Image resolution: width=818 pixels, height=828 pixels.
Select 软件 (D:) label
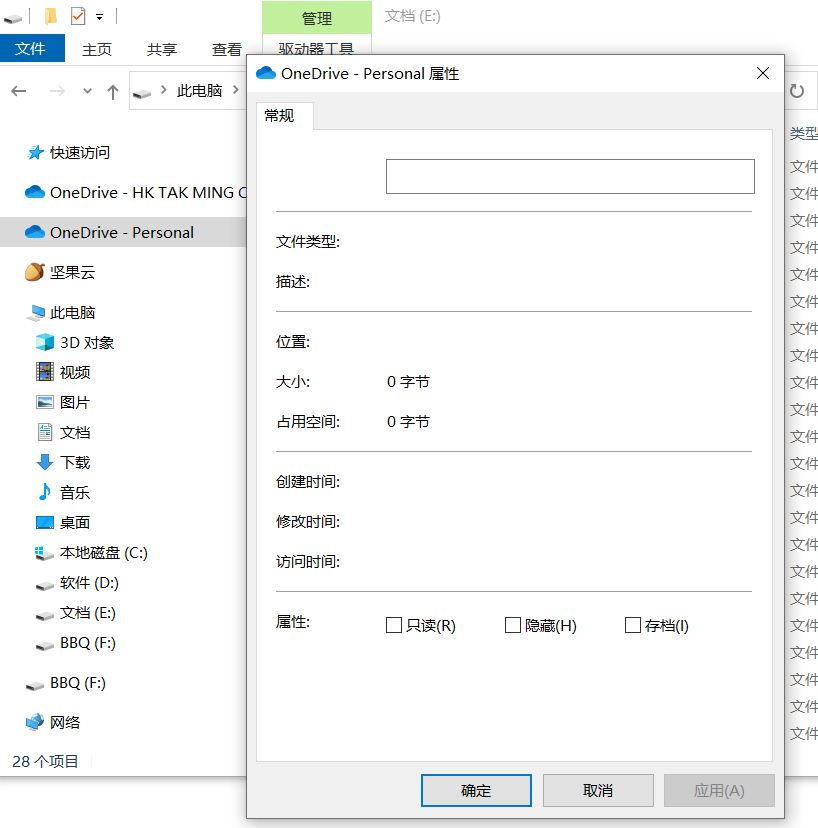pyautogui.click(x=89, y=583)
